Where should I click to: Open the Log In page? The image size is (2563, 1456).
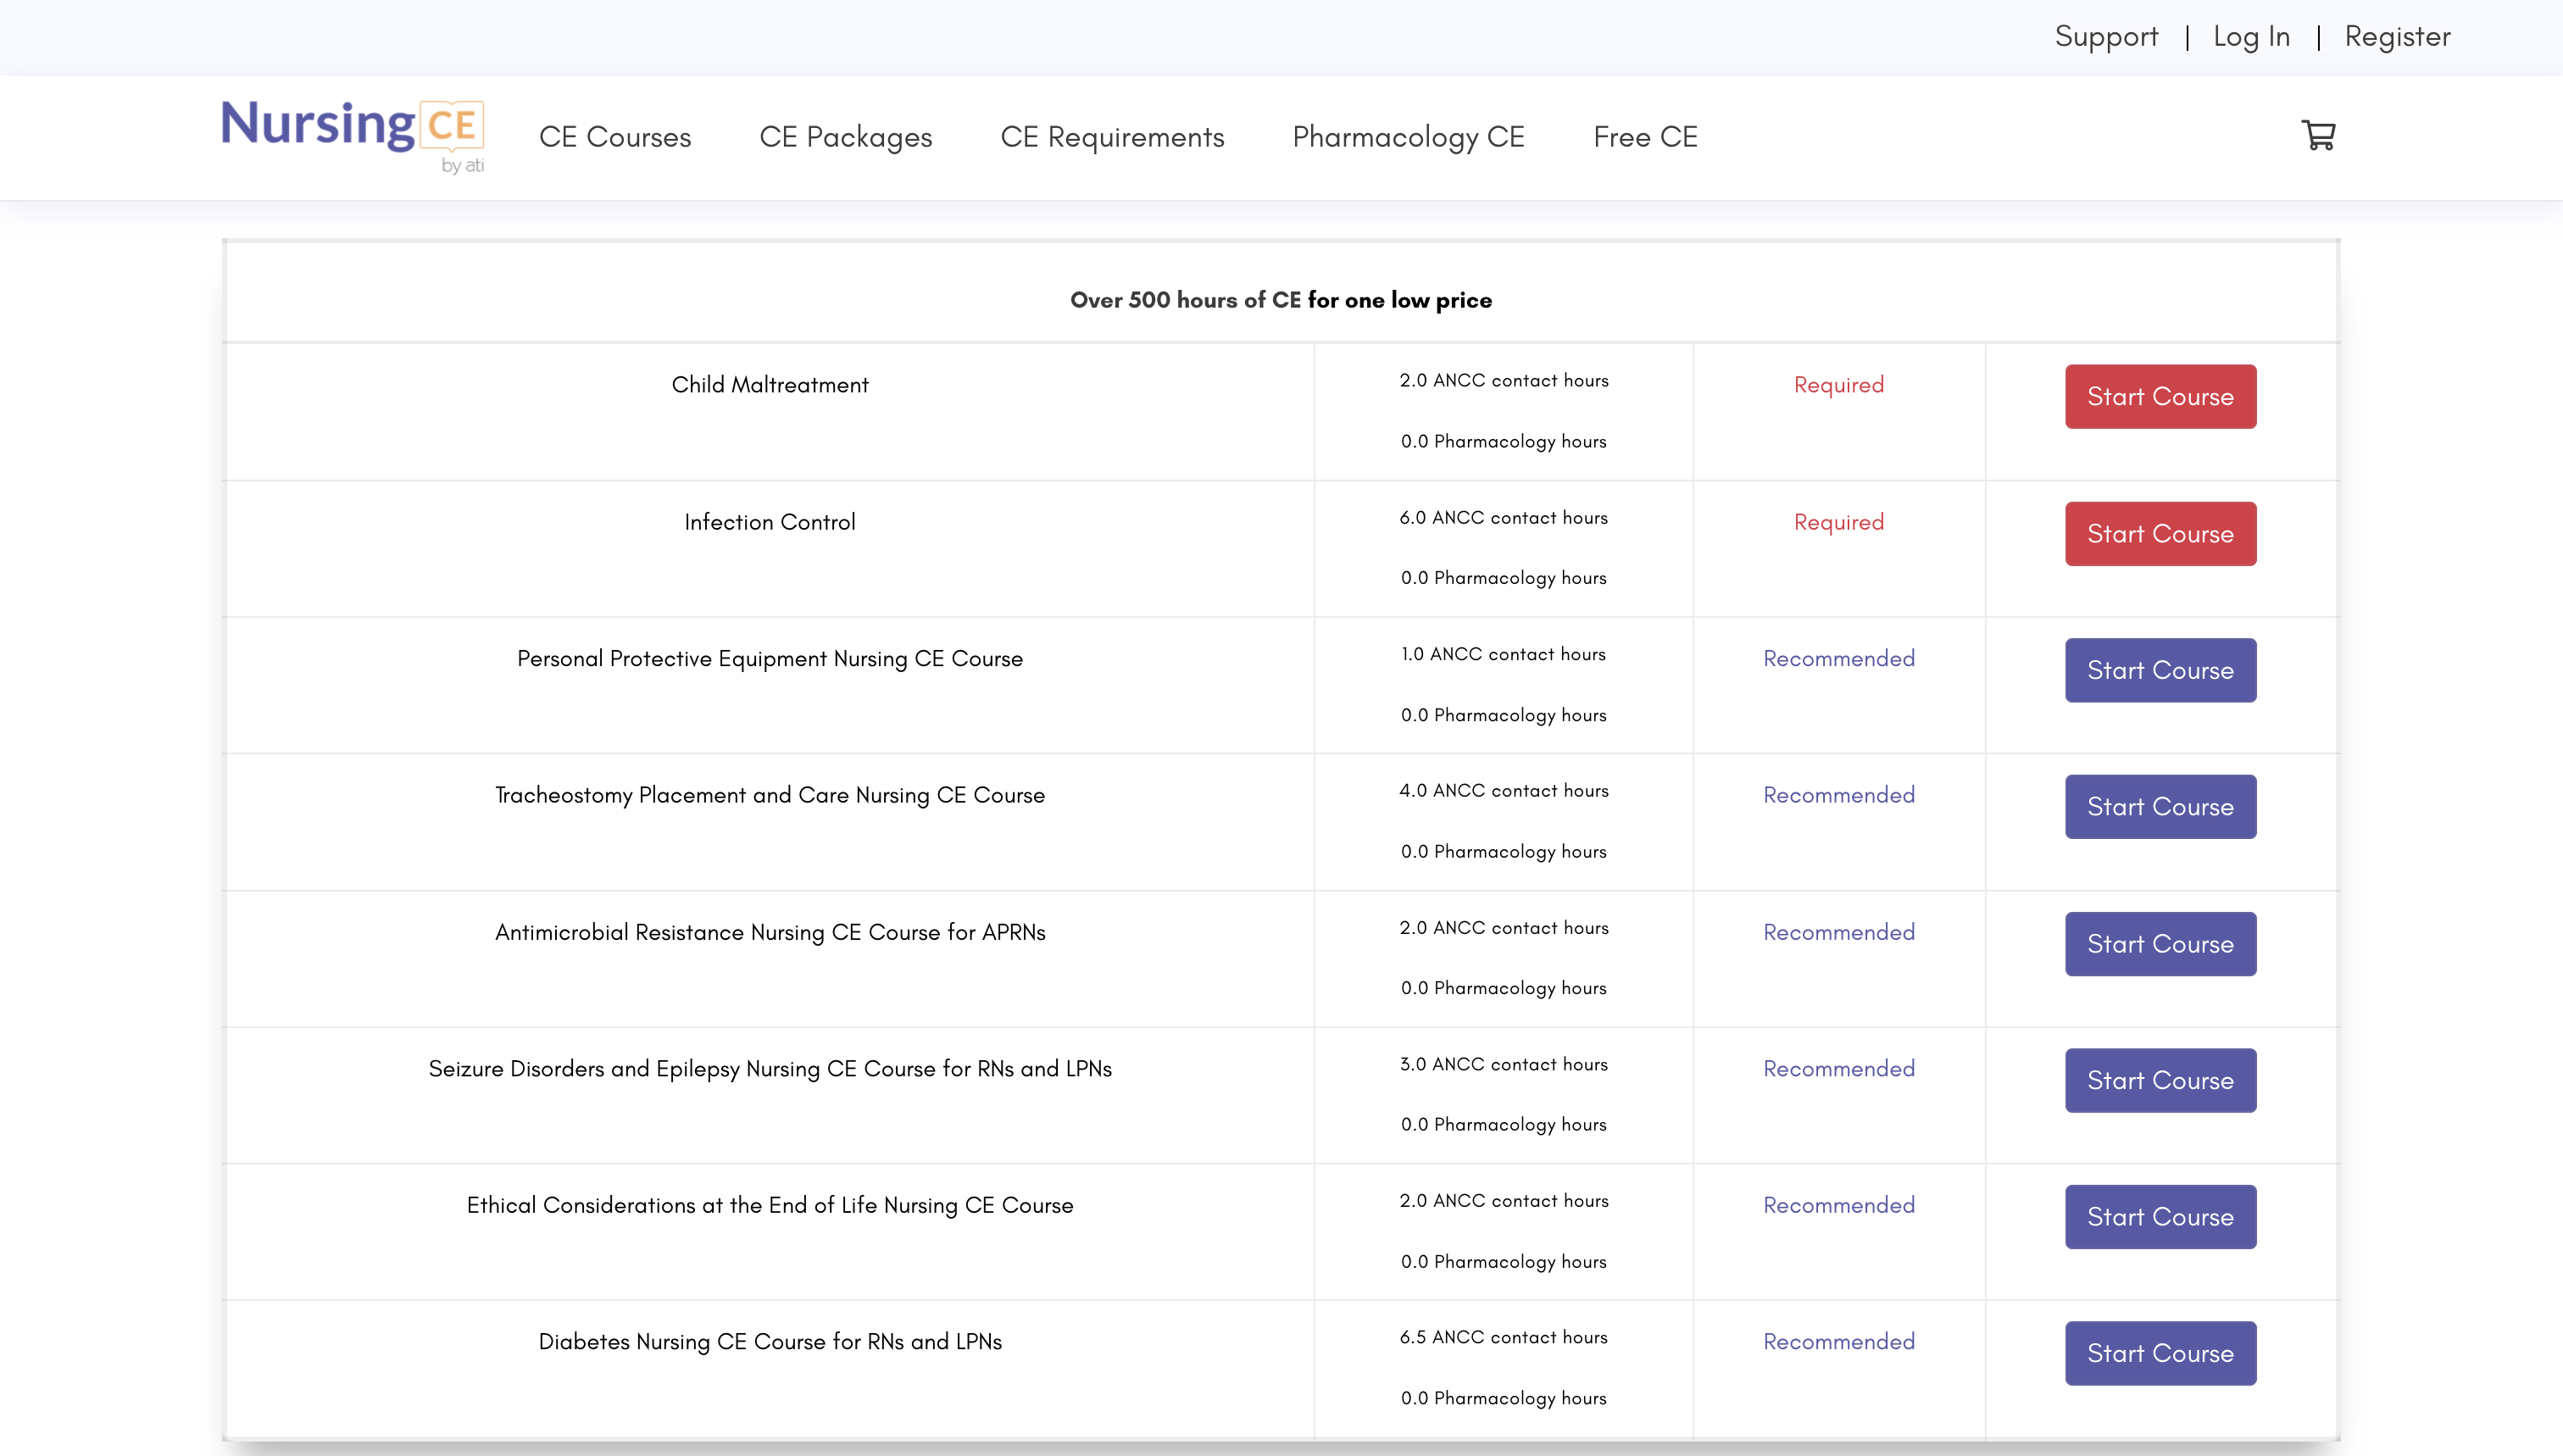click(x=2251, y=37)
